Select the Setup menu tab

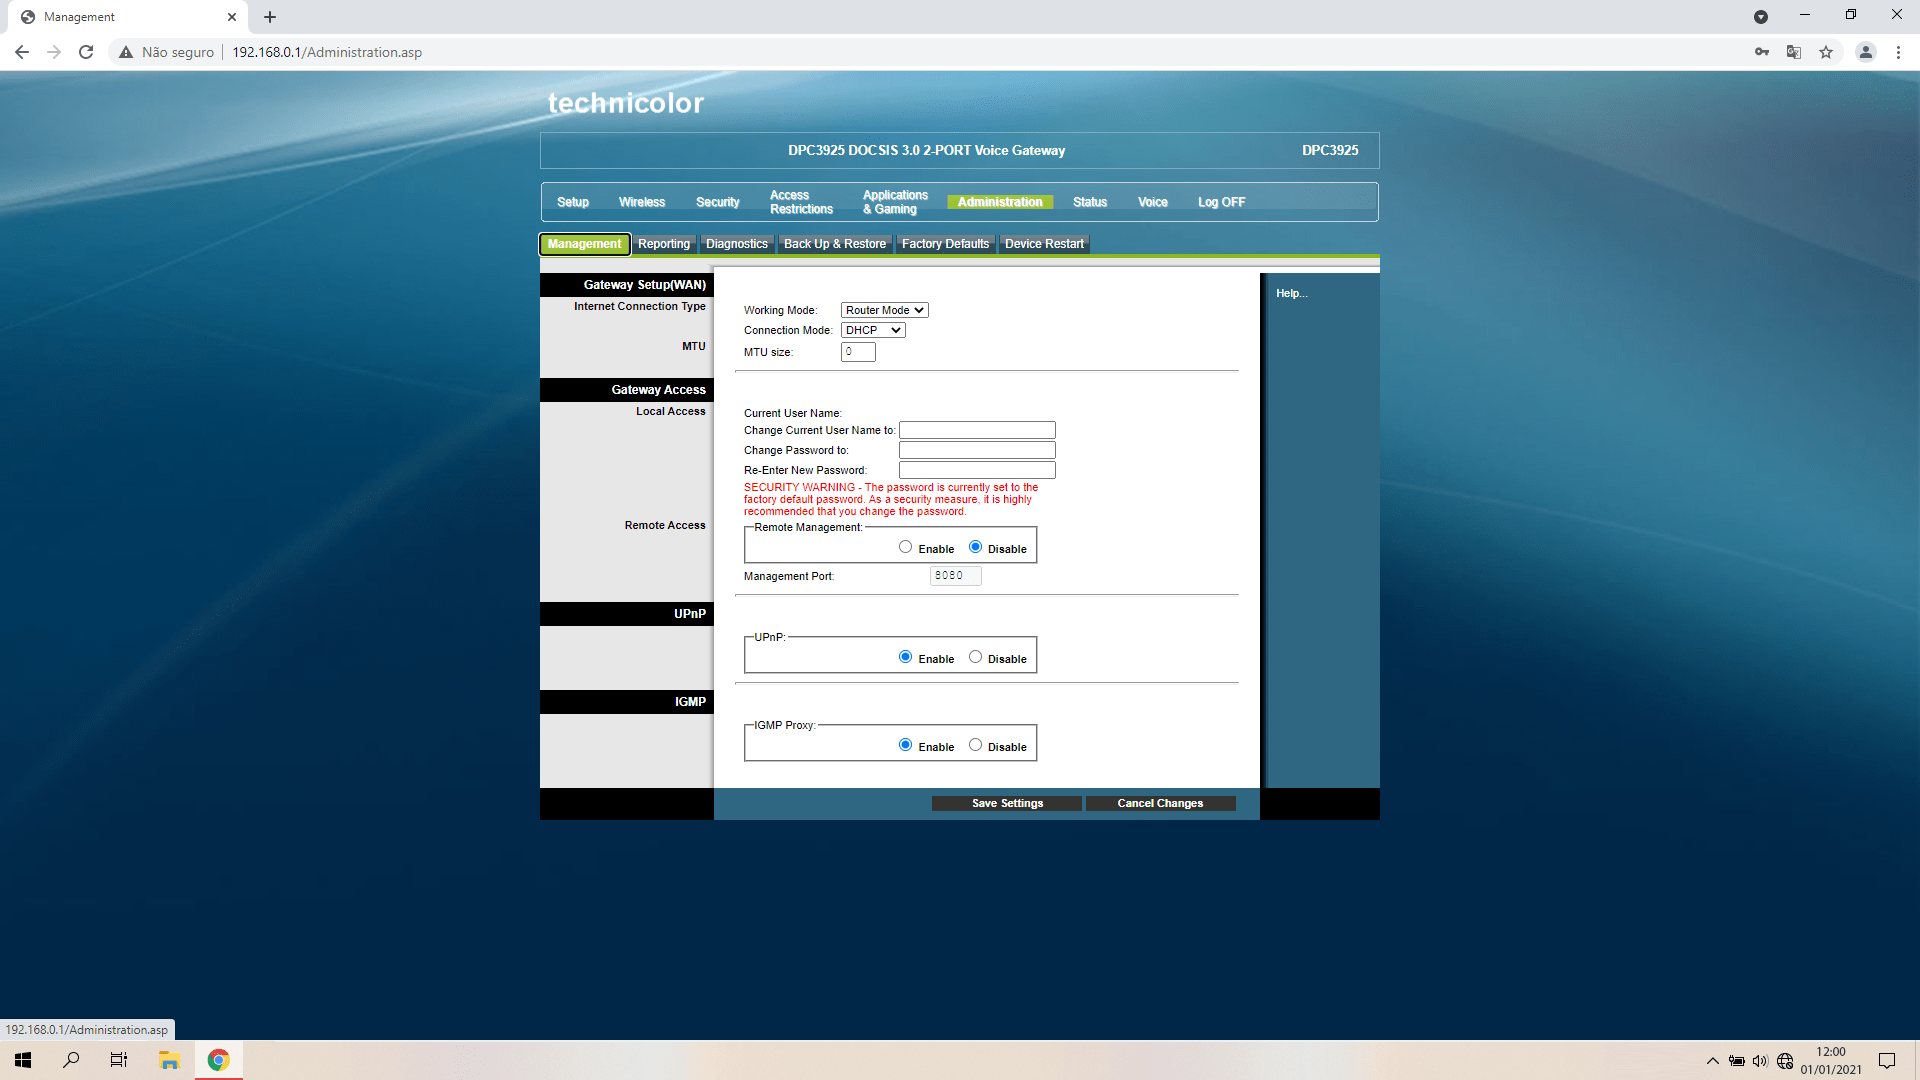tap(571, 202)
